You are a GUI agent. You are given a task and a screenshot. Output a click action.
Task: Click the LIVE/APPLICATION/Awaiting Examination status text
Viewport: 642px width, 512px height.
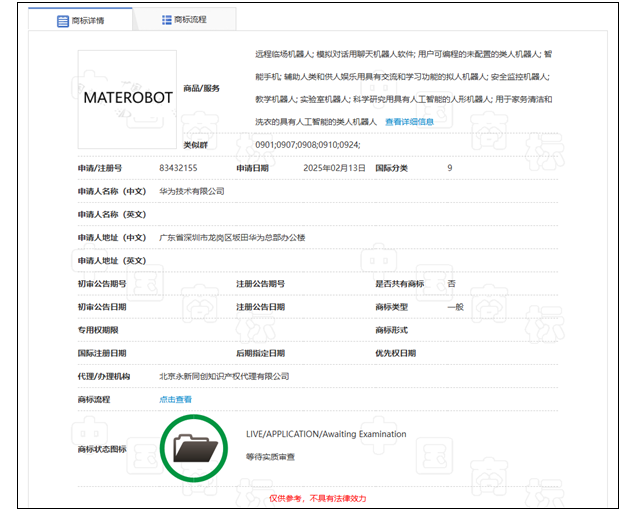(326, 434)
